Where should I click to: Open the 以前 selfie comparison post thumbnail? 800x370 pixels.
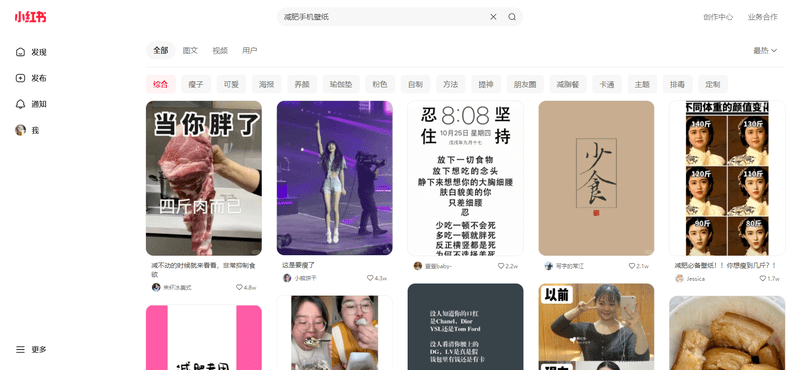tap(596, 327)
